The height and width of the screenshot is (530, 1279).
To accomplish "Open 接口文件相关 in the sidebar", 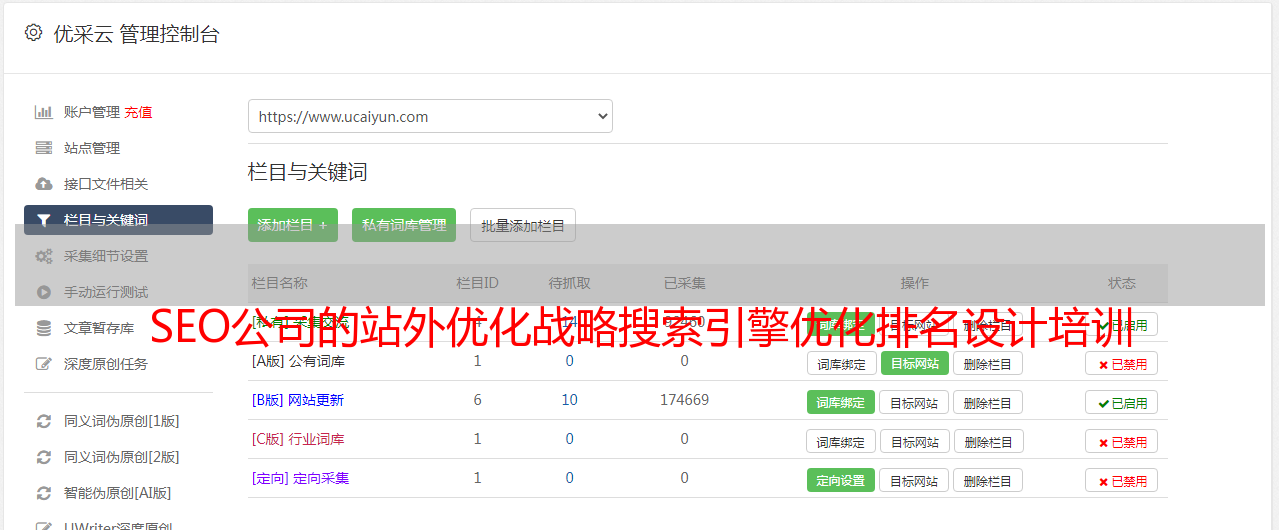I will point(106,184).
